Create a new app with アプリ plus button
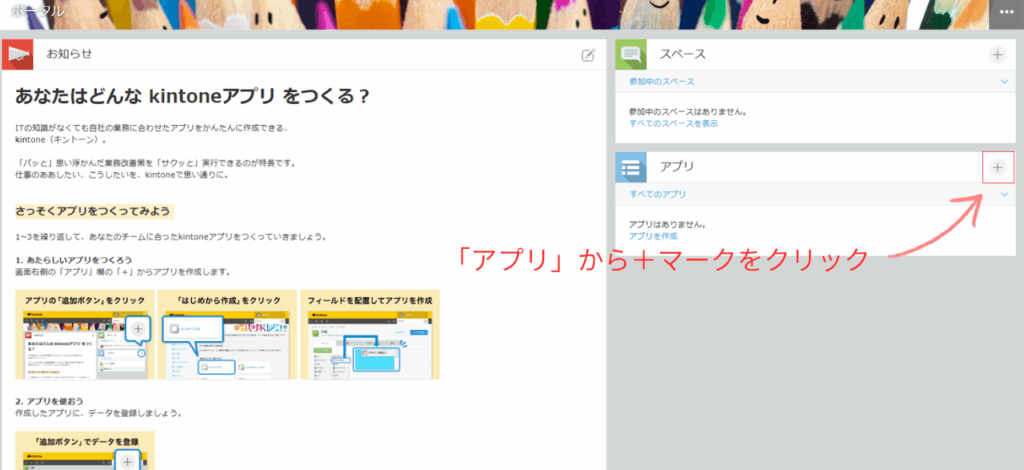 998,167
